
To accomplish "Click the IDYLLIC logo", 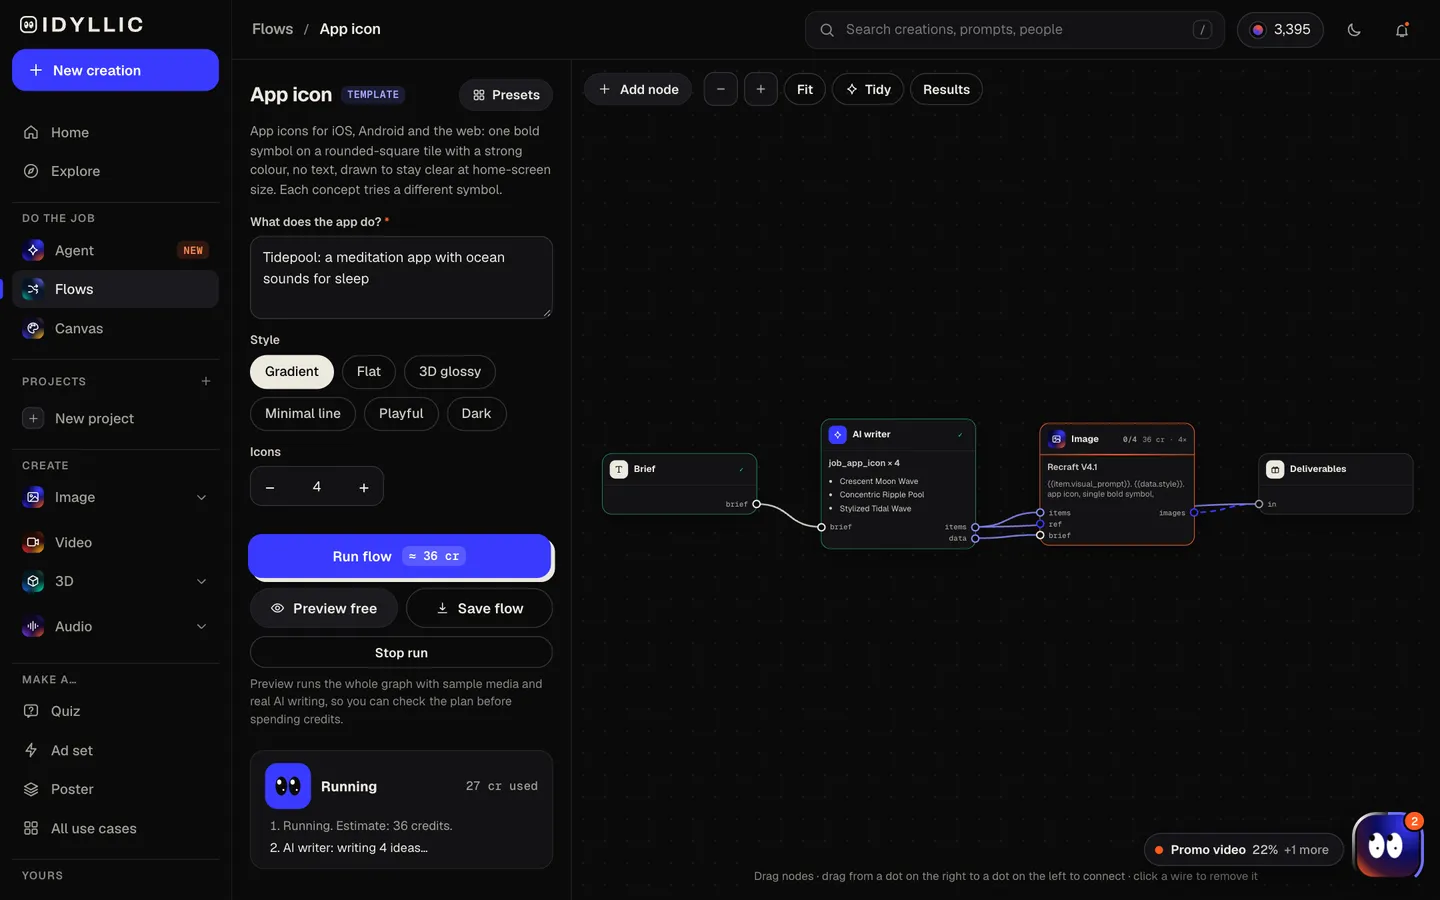I will pos(82,25).
